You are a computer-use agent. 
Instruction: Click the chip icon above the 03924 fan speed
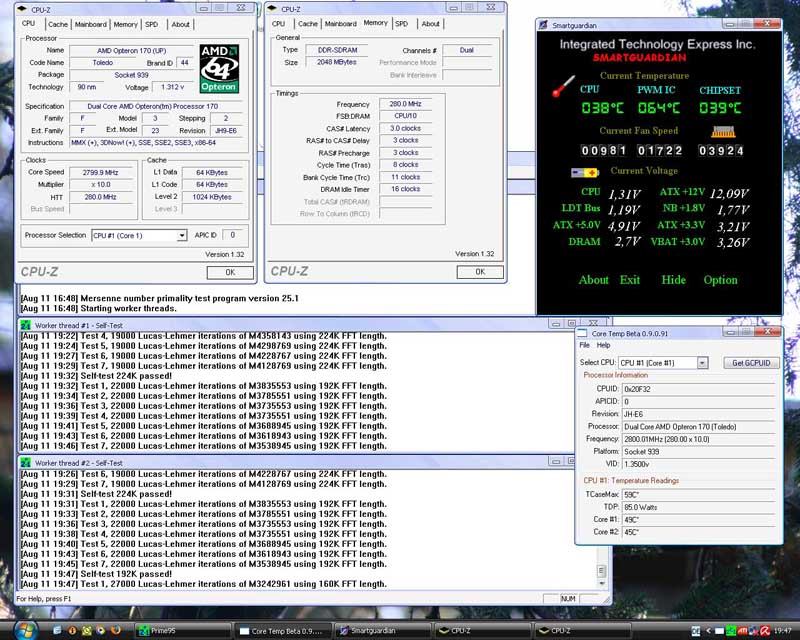(723, 132)
